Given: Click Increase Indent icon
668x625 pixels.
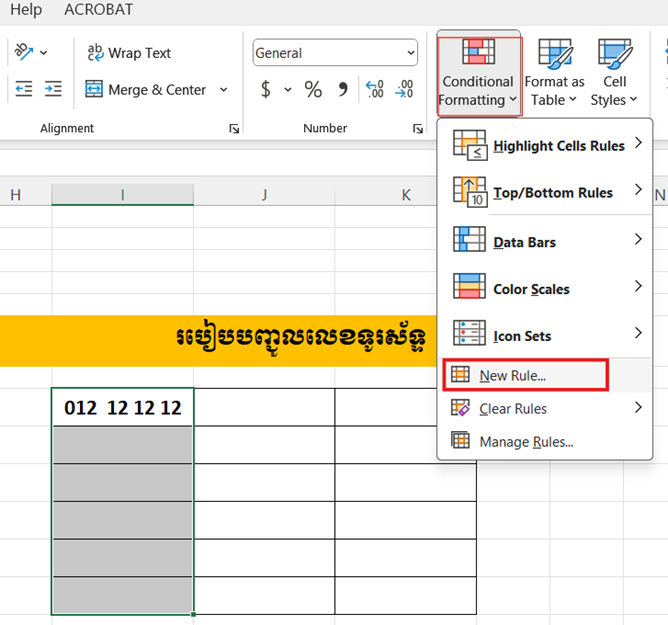Looking at the screenshot, I should pos(53,89).
